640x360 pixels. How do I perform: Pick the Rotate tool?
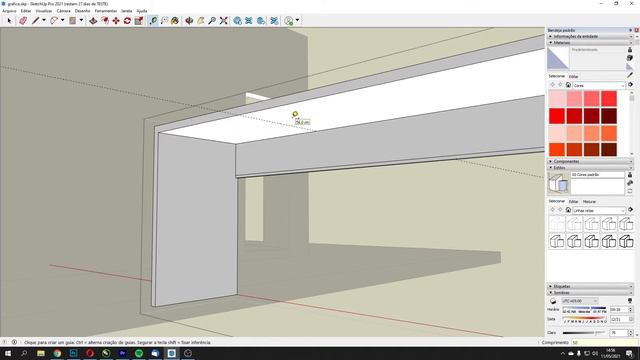tap(127, 20)
